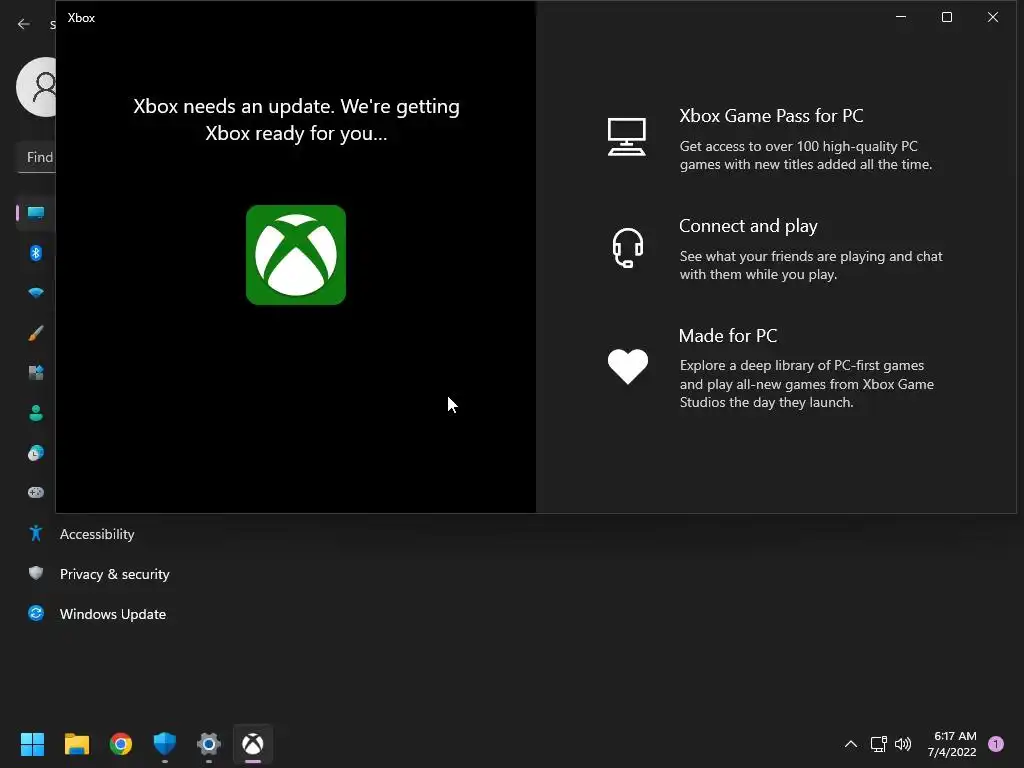Launch Google Chrome from the taskbar
This screenshot has height=768, width=1024.
click(x=121, y=744)
